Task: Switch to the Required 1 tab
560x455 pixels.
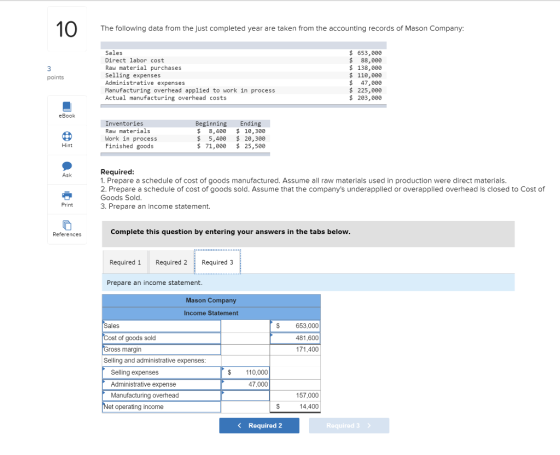Action: 125,262
